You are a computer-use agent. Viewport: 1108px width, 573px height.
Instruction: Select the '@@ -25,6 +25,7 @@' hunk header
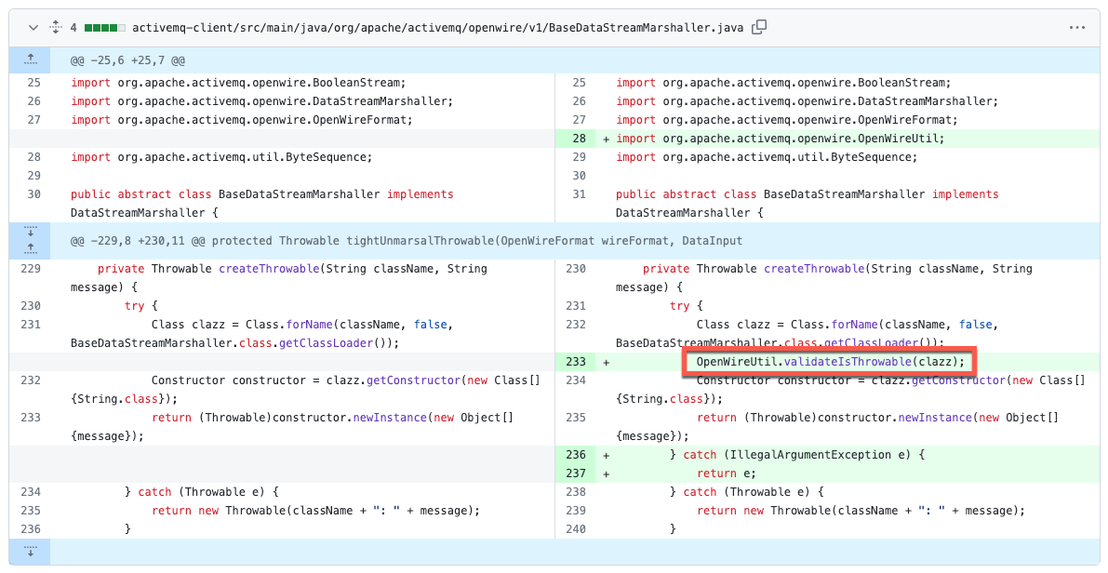click(x=128, y=61)
